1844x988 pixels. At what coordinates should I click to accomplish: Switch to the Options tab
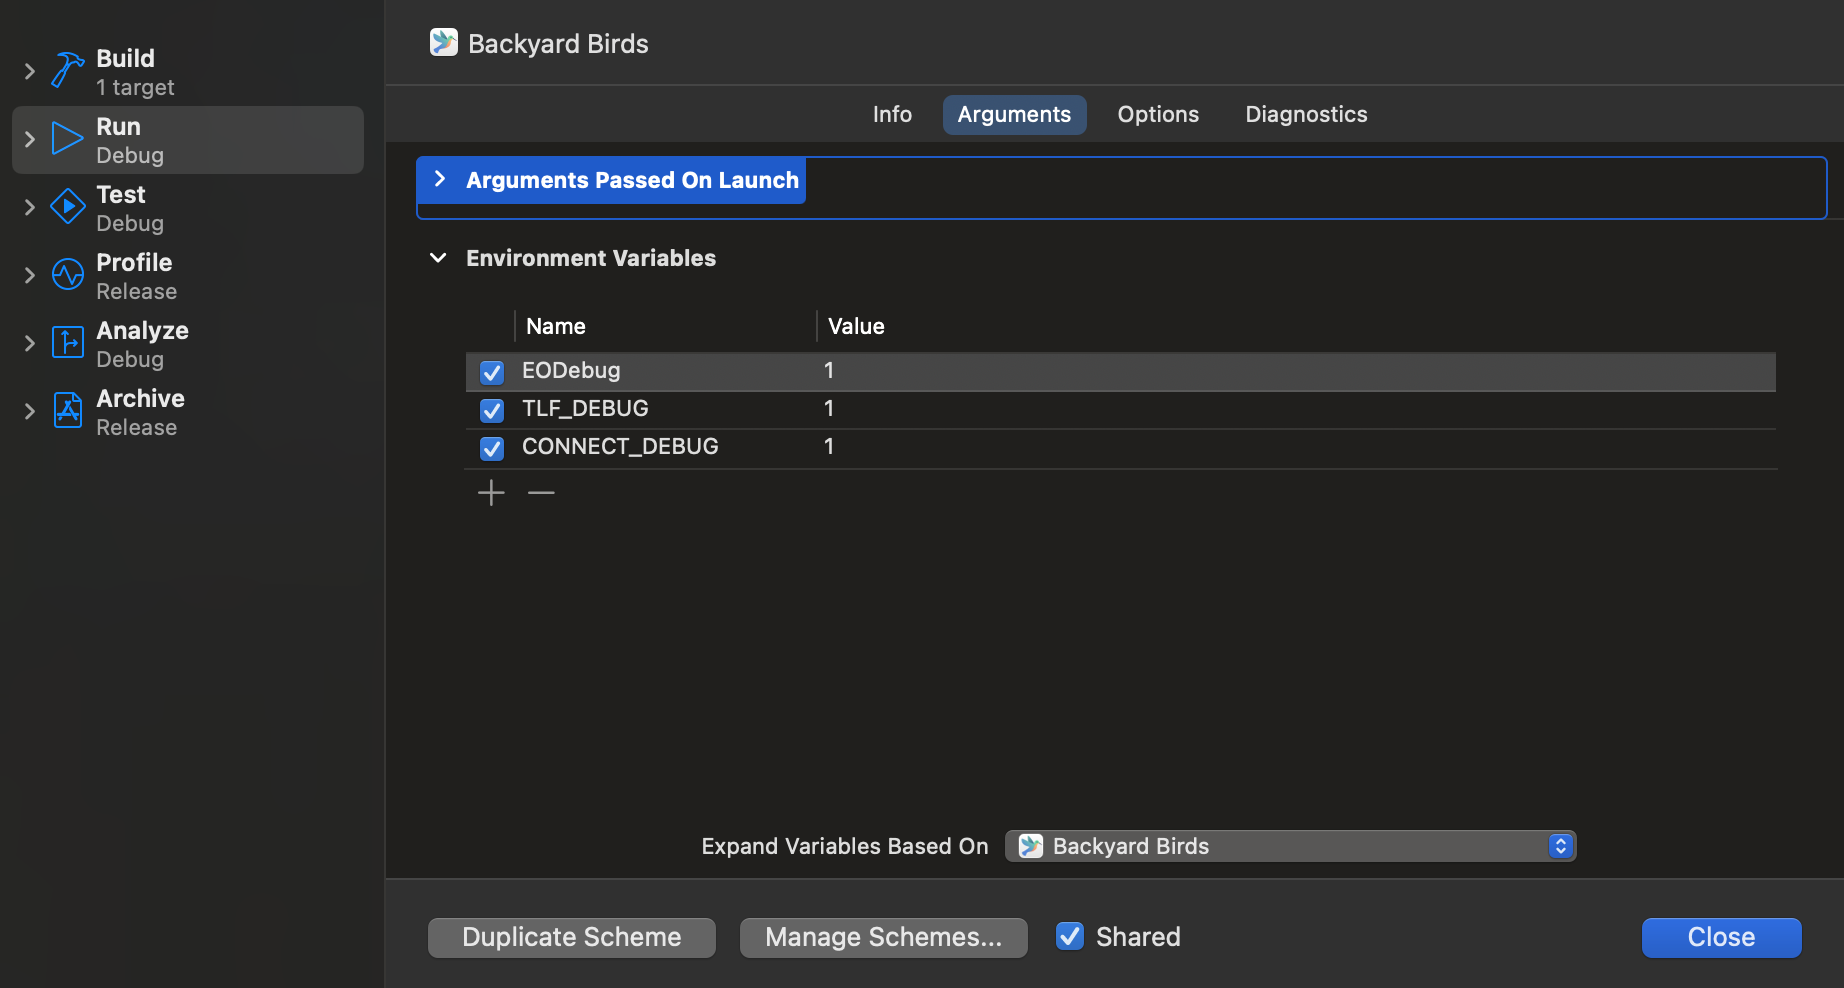point(1157,114)
